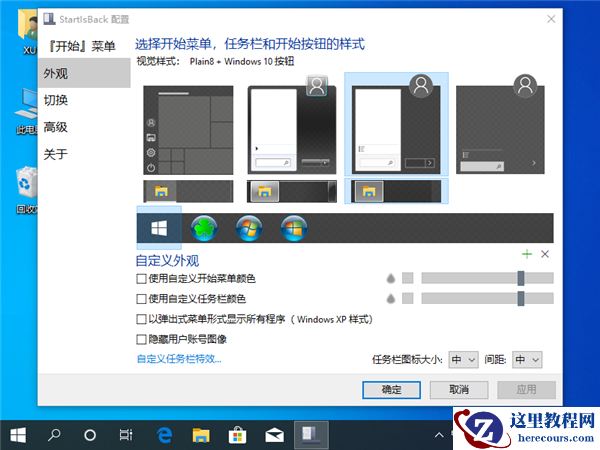Open taskbar icon size dropdown
Image resolution: width=600 pixels, height=450 pixels.
tap(463, 360)
